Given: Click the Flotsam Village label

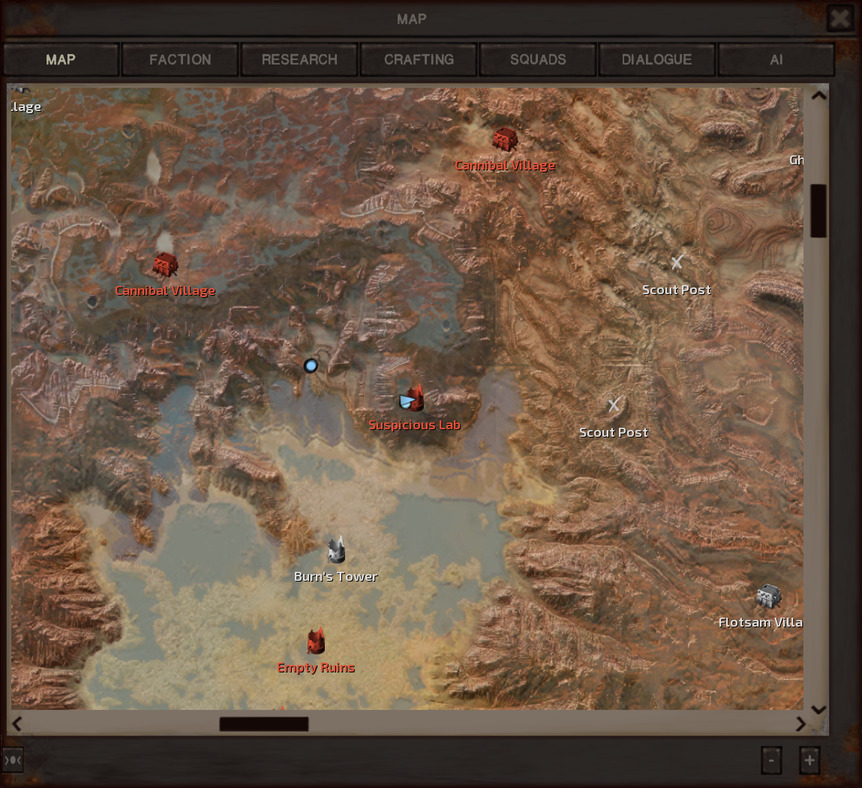Looking at the screenshot, I should click(760, 622).
